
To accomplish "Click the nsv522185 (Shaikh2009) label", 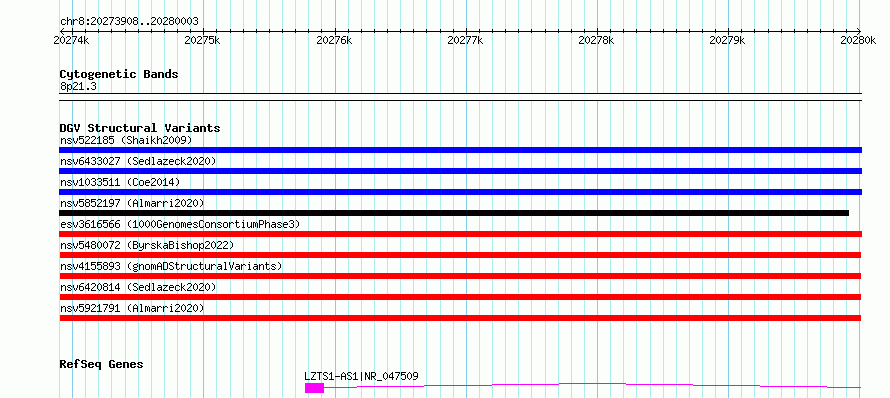I will pyautogui.click(x=126, y=140).
